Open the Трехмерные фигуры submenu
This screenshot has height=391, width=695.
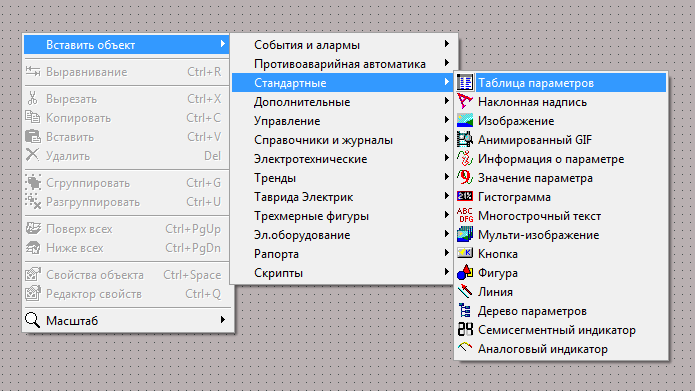coord(342,216)
